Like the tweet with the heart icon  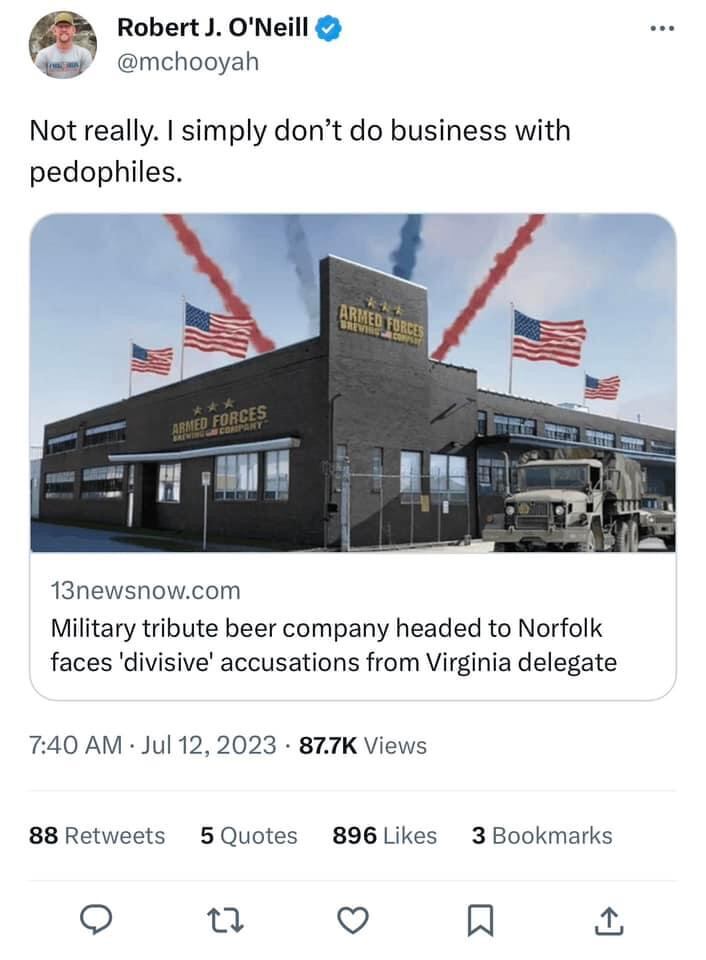(x=351, y=920)
